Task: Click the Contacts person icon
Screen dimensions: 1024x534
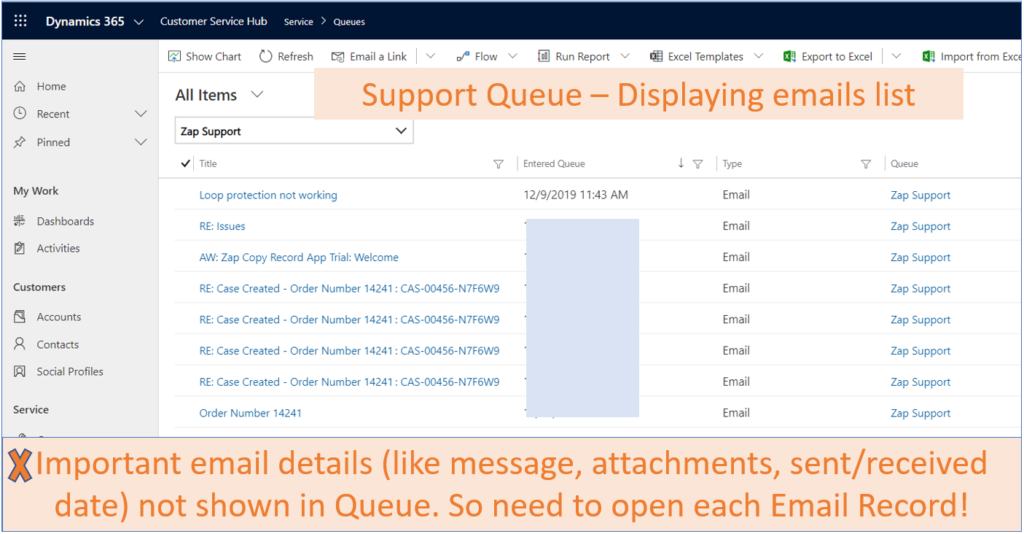Action: coord(20,343)
